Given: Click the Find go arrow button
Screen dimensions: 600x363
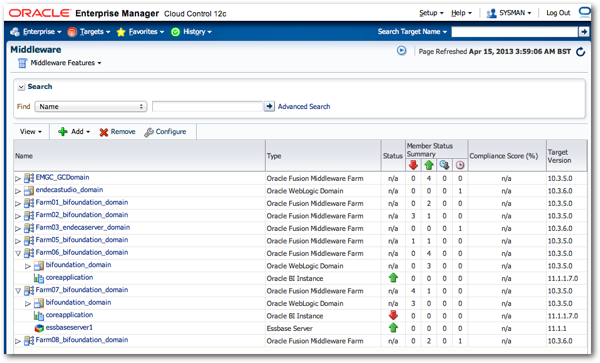Looking at the screenshot, I should [269, 106].
